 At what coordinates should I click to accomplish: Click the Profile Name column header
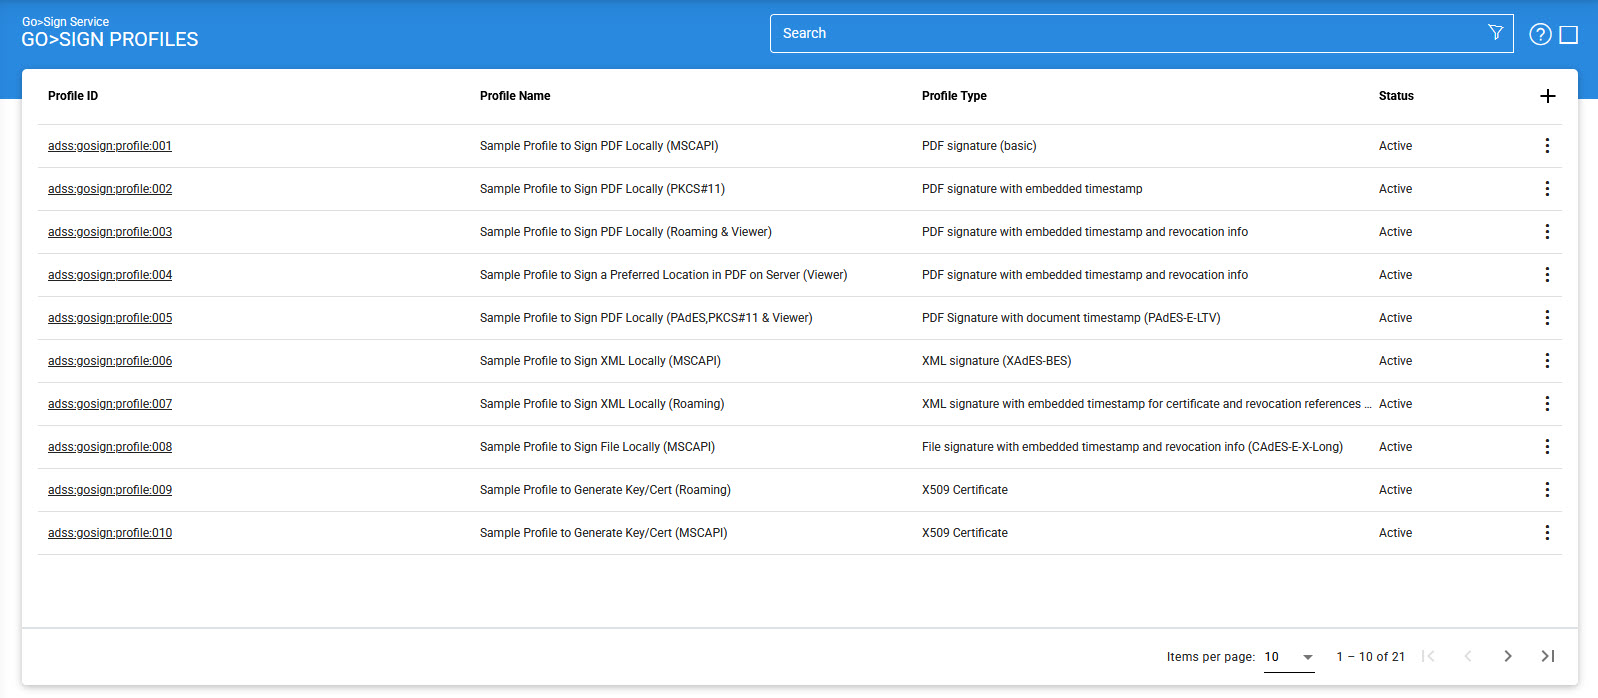click(x=515, y=96)
